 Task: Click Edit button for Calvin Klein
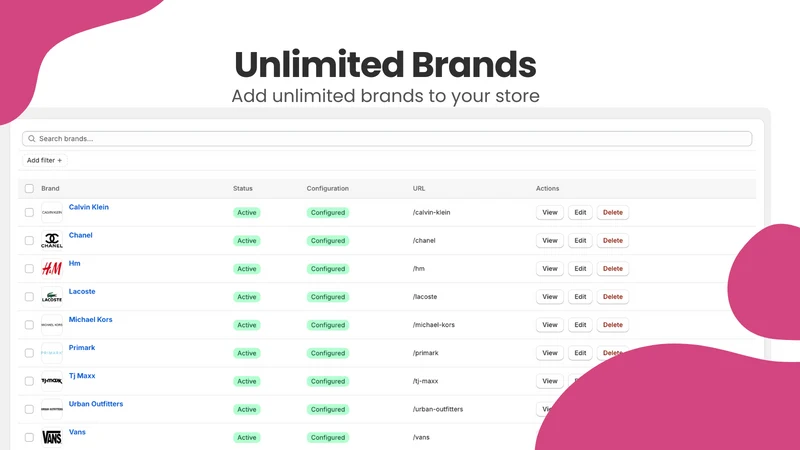(580, 212)
